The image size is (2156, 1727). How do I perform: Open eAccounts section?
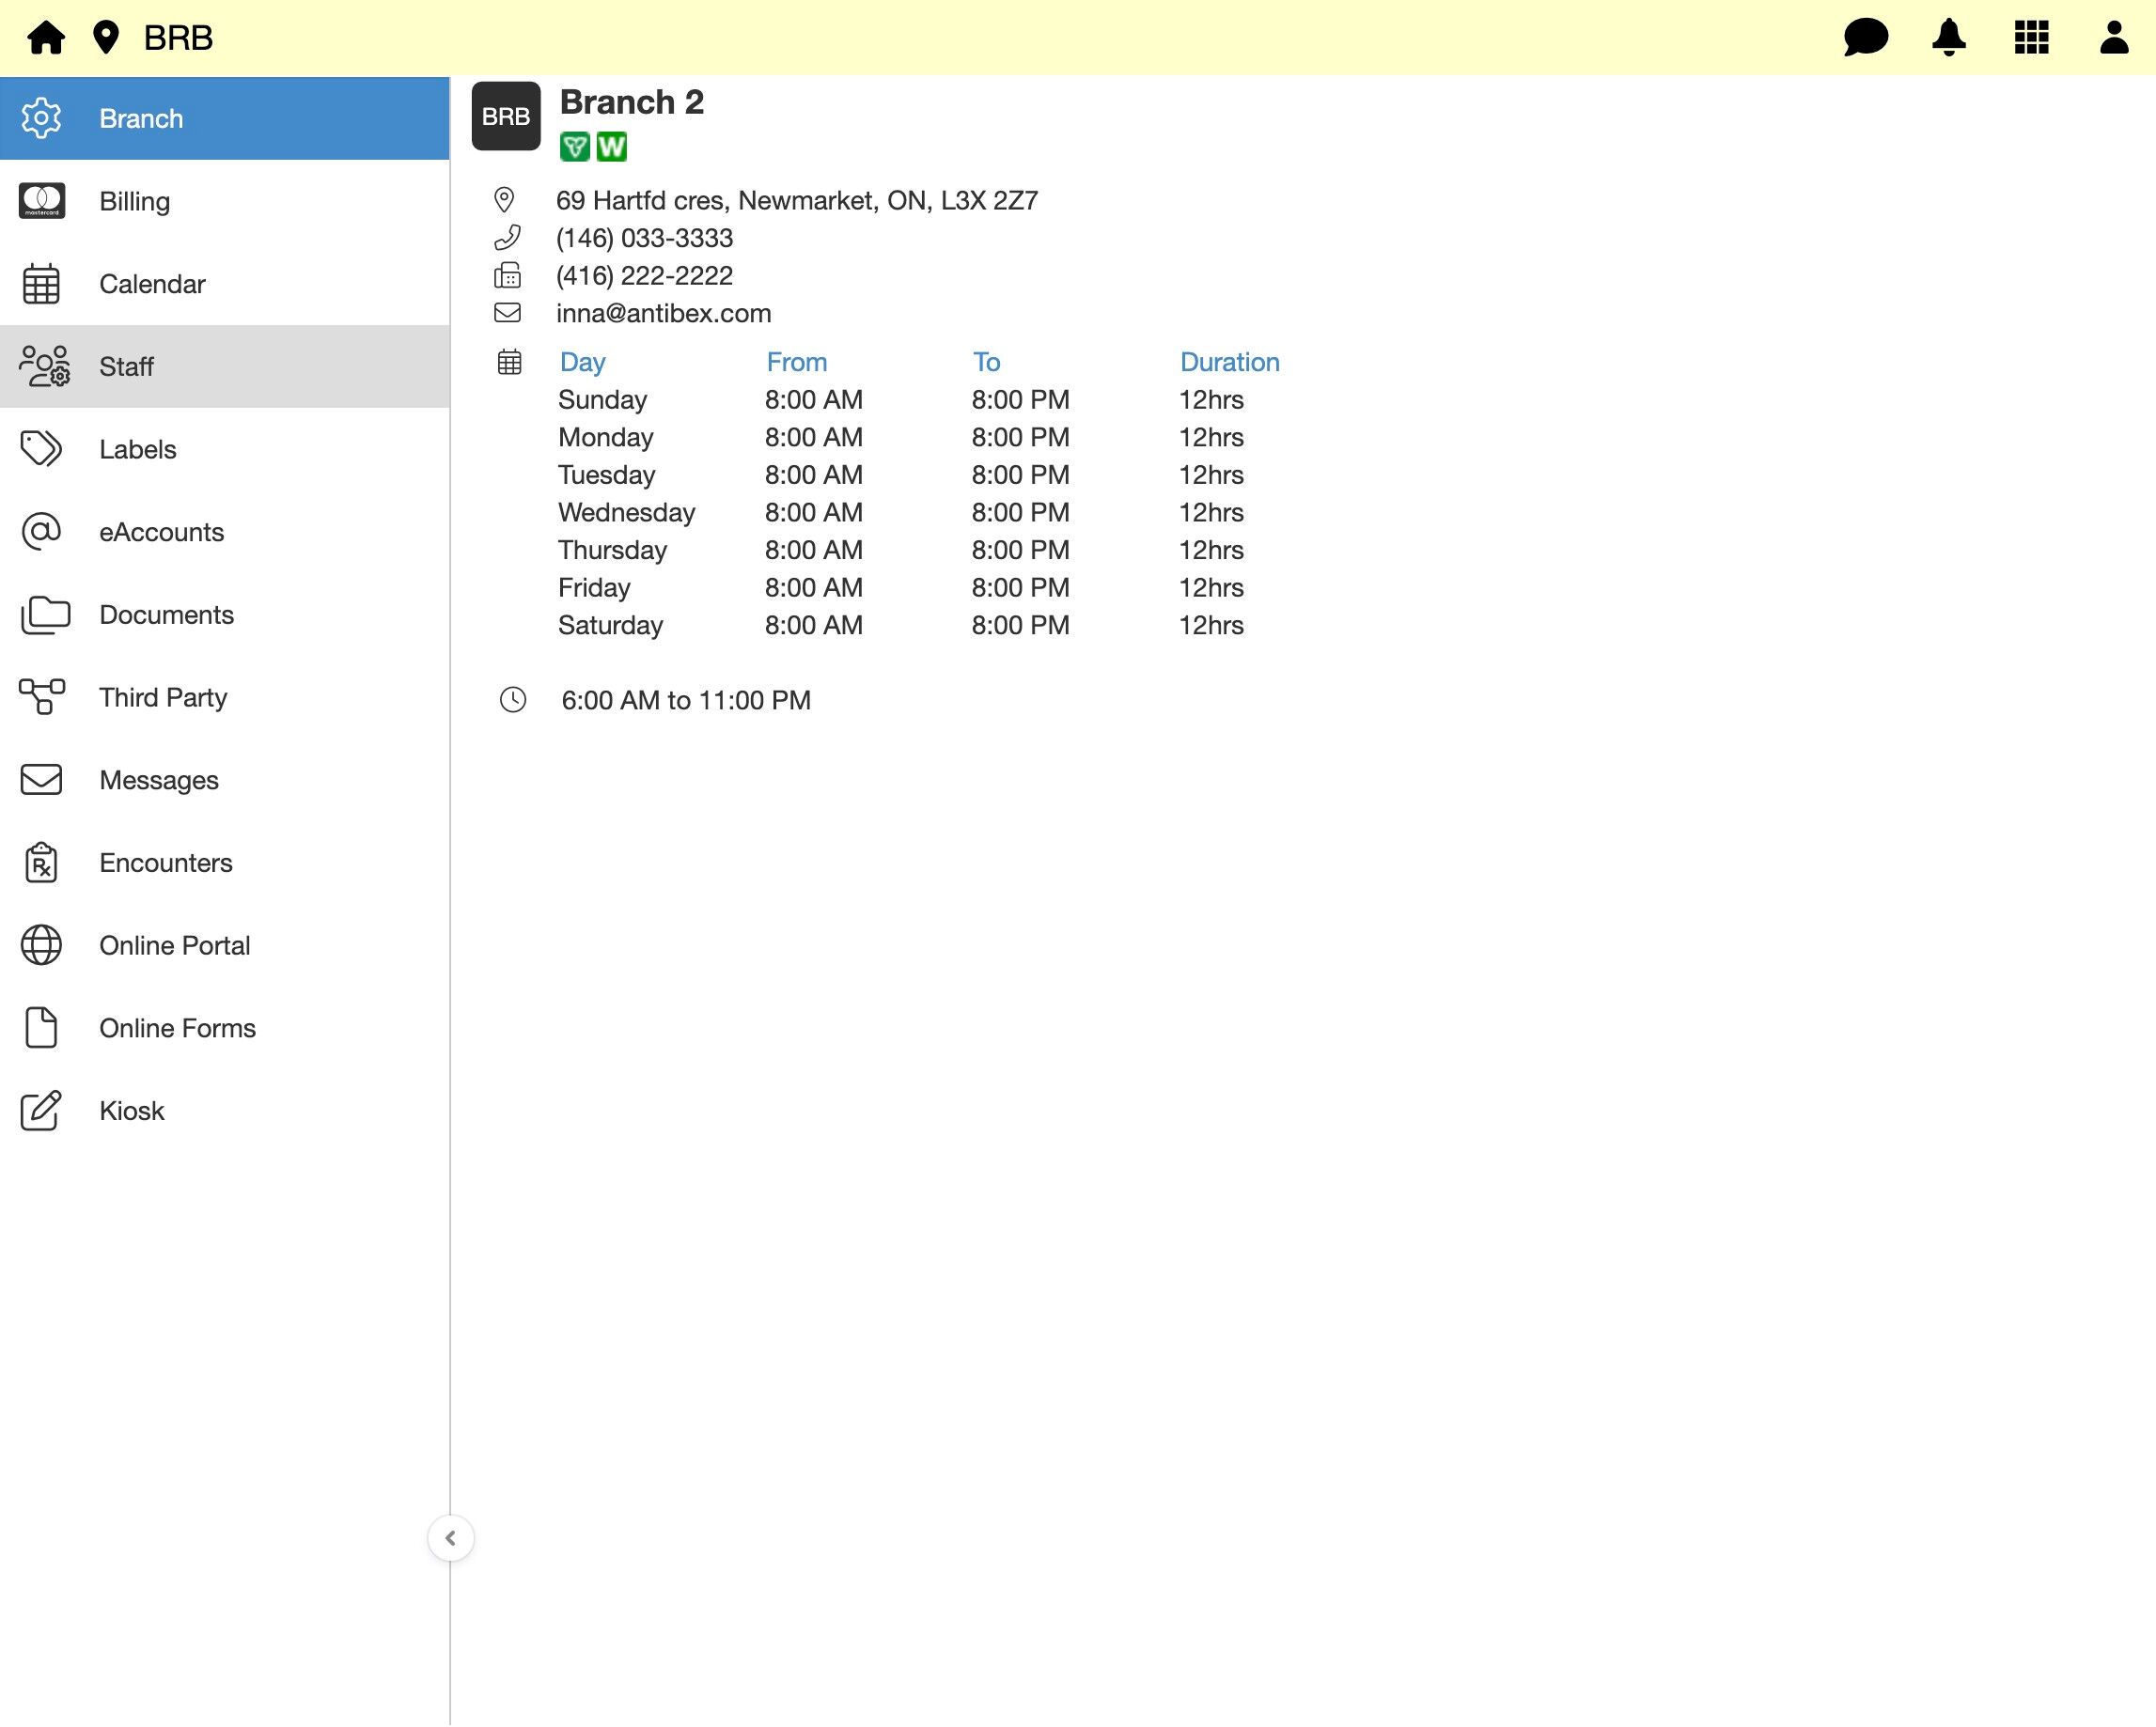click(161, 532)
